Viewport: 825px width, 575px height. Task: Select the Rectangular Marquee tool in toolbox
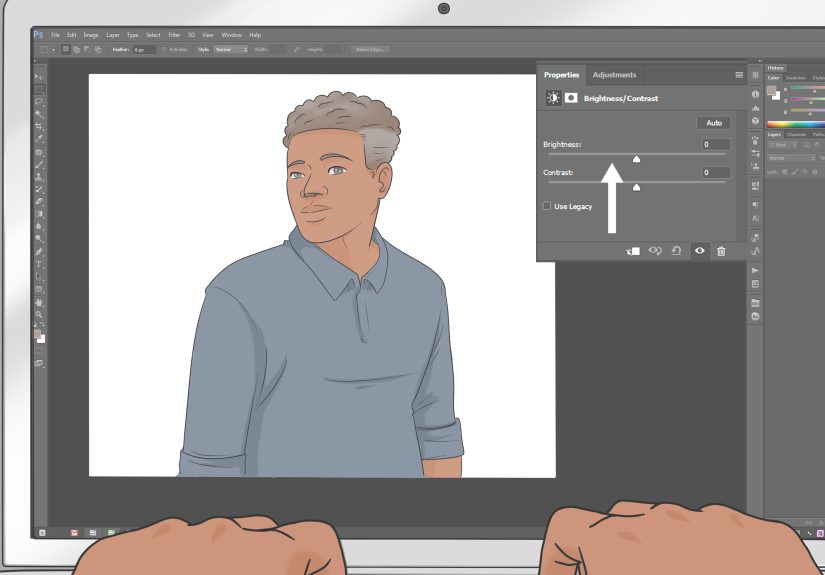39,89
